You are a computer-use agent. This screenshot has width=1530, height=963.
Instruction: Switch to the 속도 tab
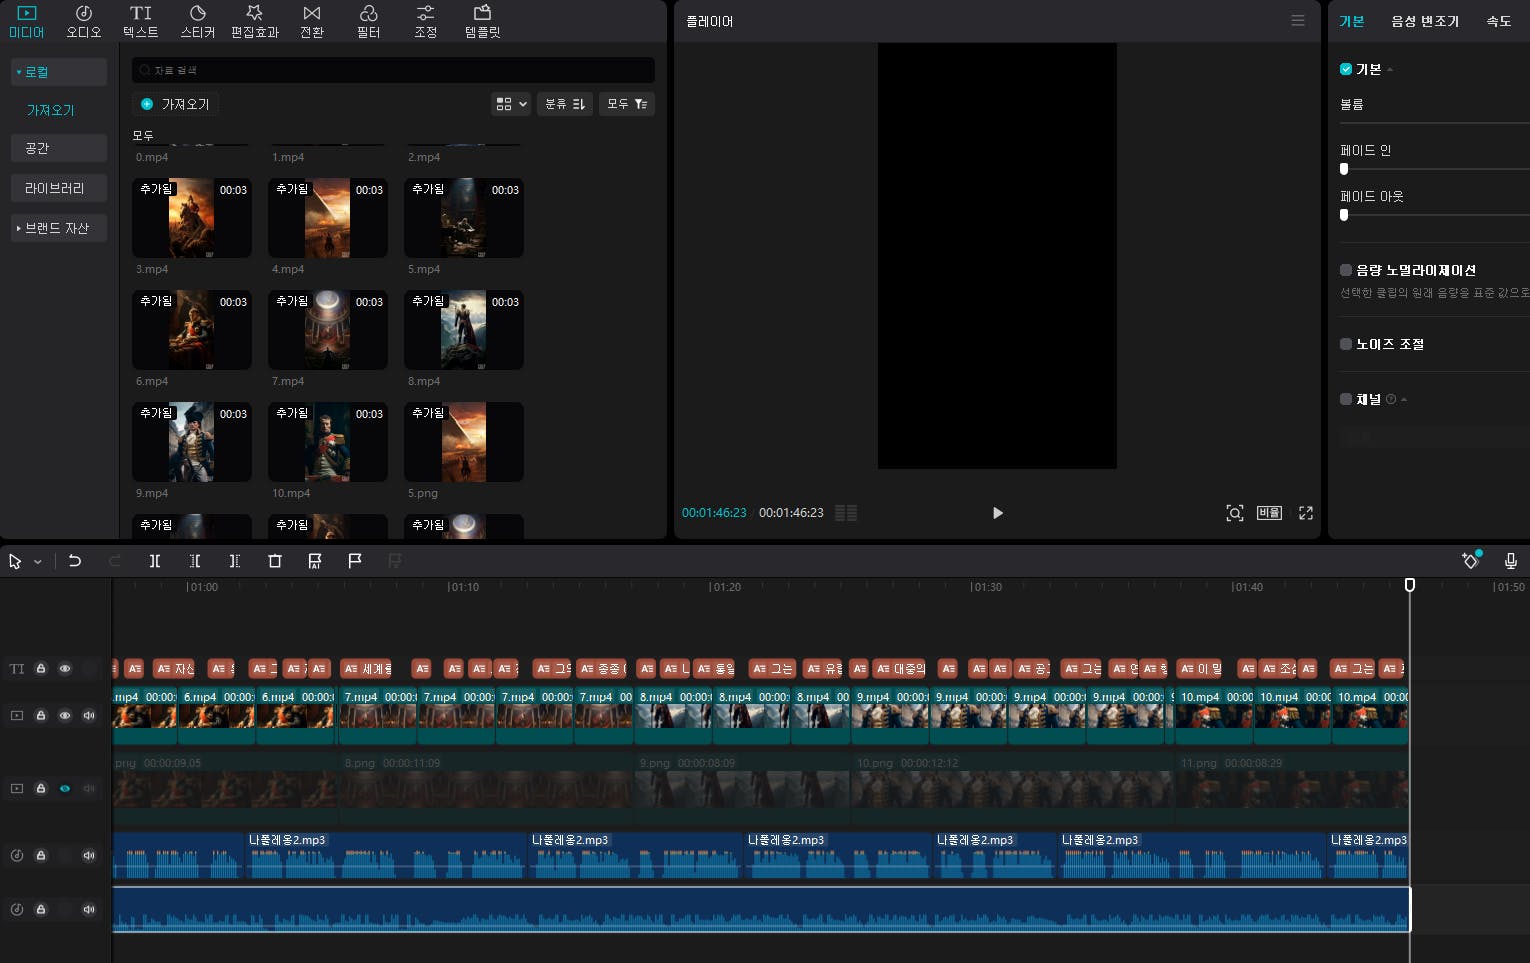[x=1498, y=21]
